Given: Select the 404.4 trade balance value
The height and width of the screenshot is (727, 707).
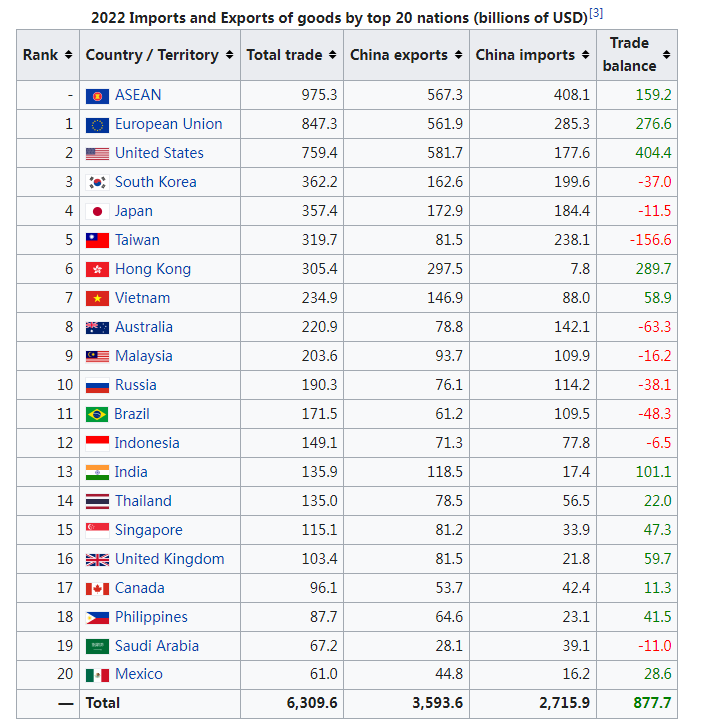Looking at the screenshot, I should 653,153.
